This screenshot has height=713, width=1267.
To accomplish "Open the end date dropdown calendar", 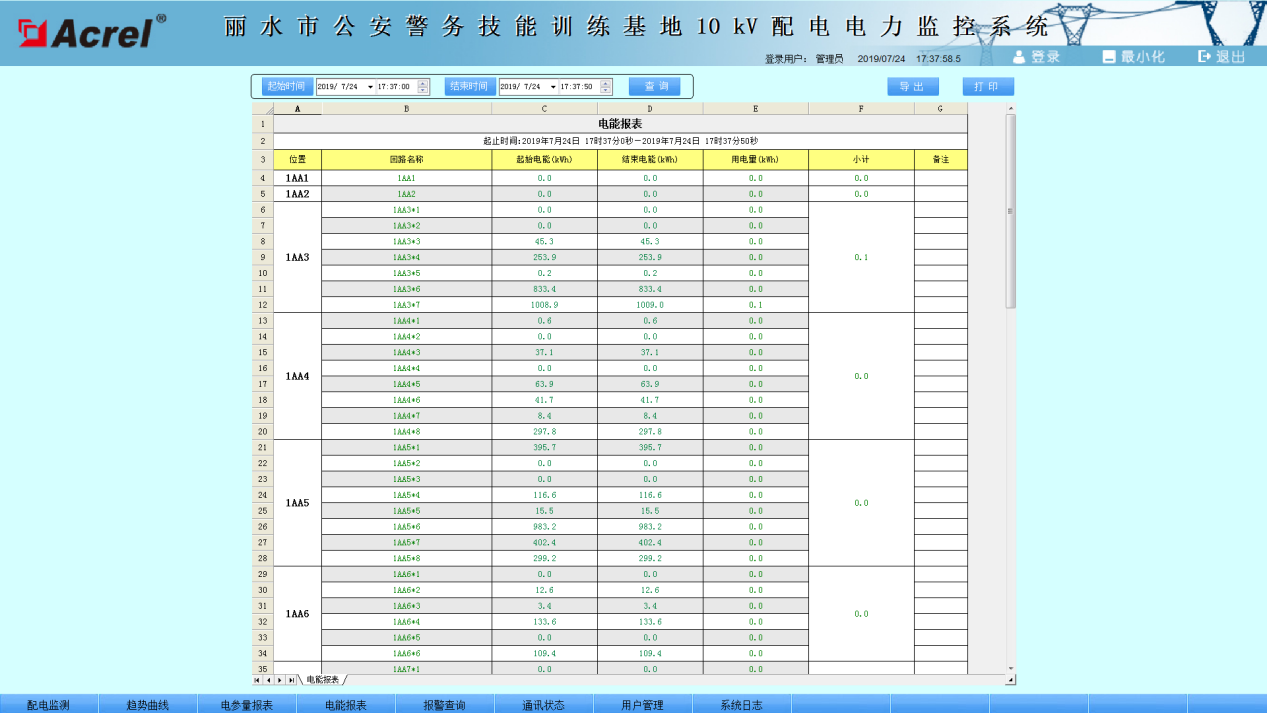I will coord(553,87).
